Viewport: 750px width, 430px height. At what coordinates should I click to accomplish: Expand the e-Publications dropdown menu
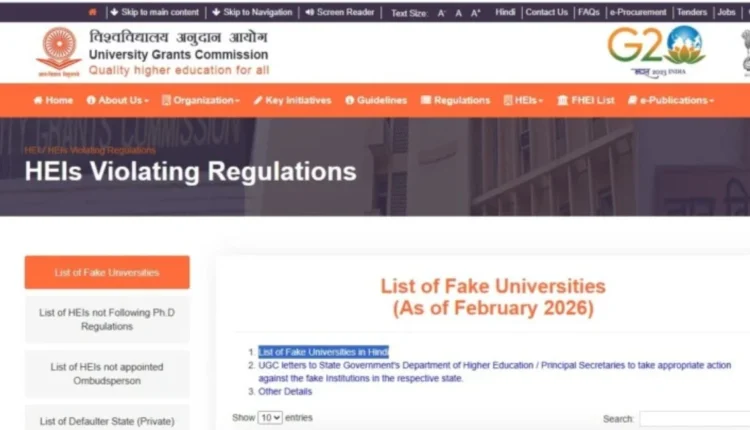pos(671,100)
